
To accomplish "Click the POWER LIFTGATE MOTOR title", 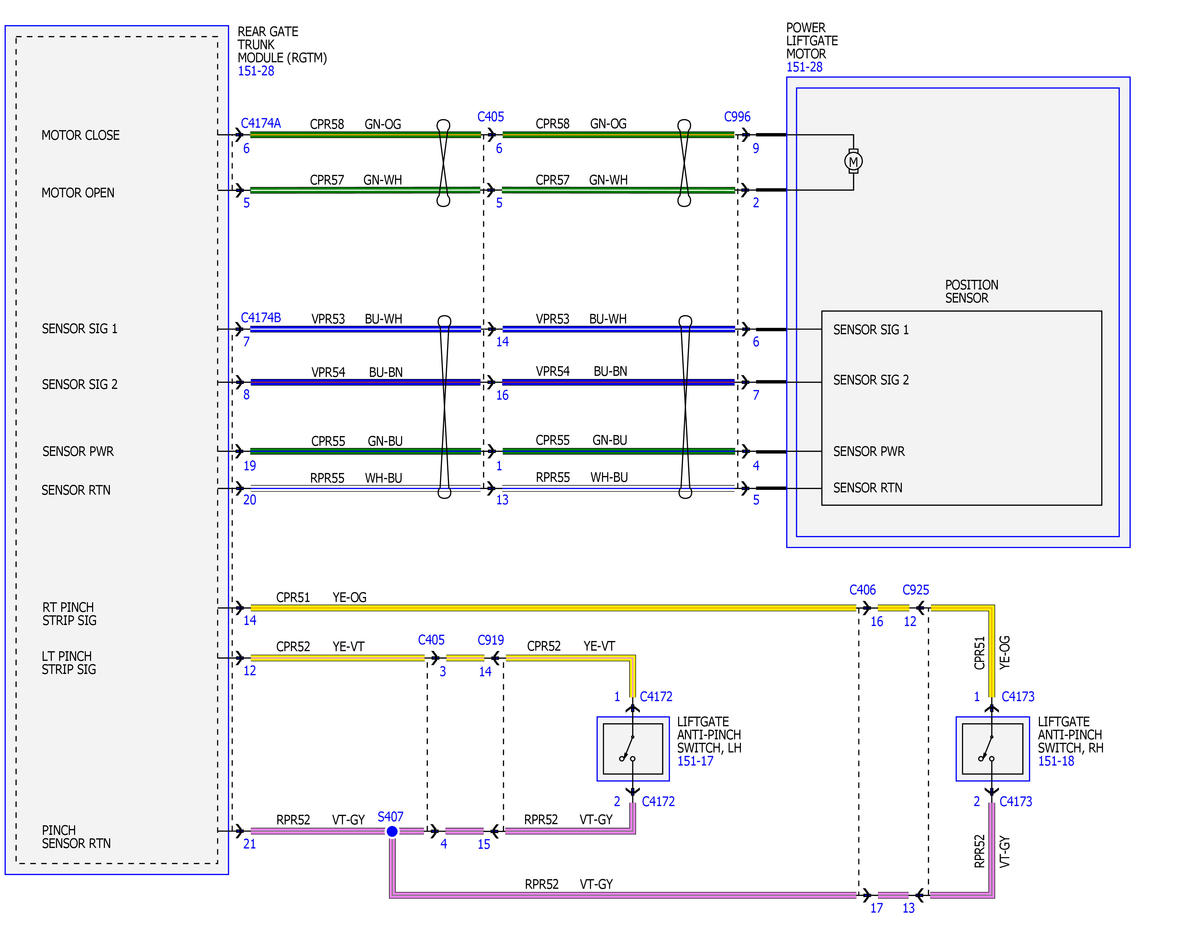I will (811, 41).
